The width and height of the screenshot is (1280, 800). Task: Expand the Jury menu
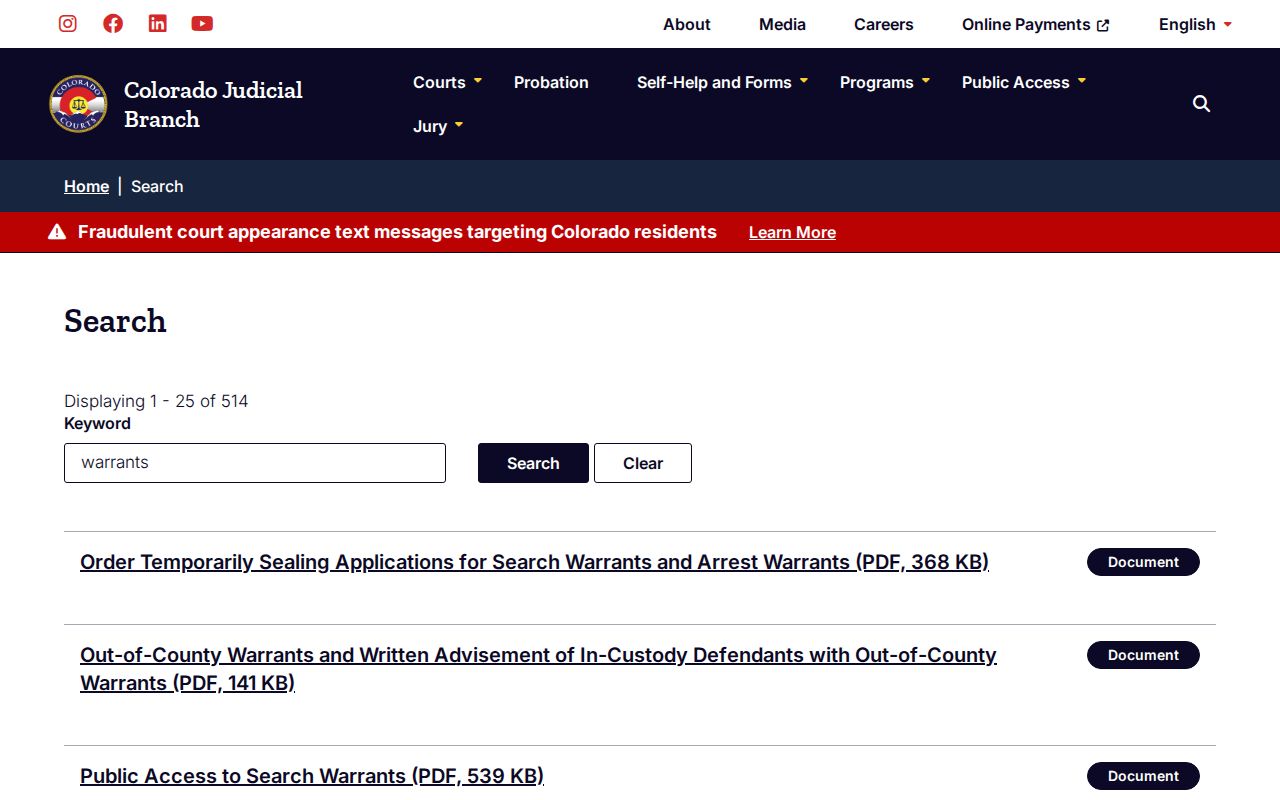coord(438,126)
